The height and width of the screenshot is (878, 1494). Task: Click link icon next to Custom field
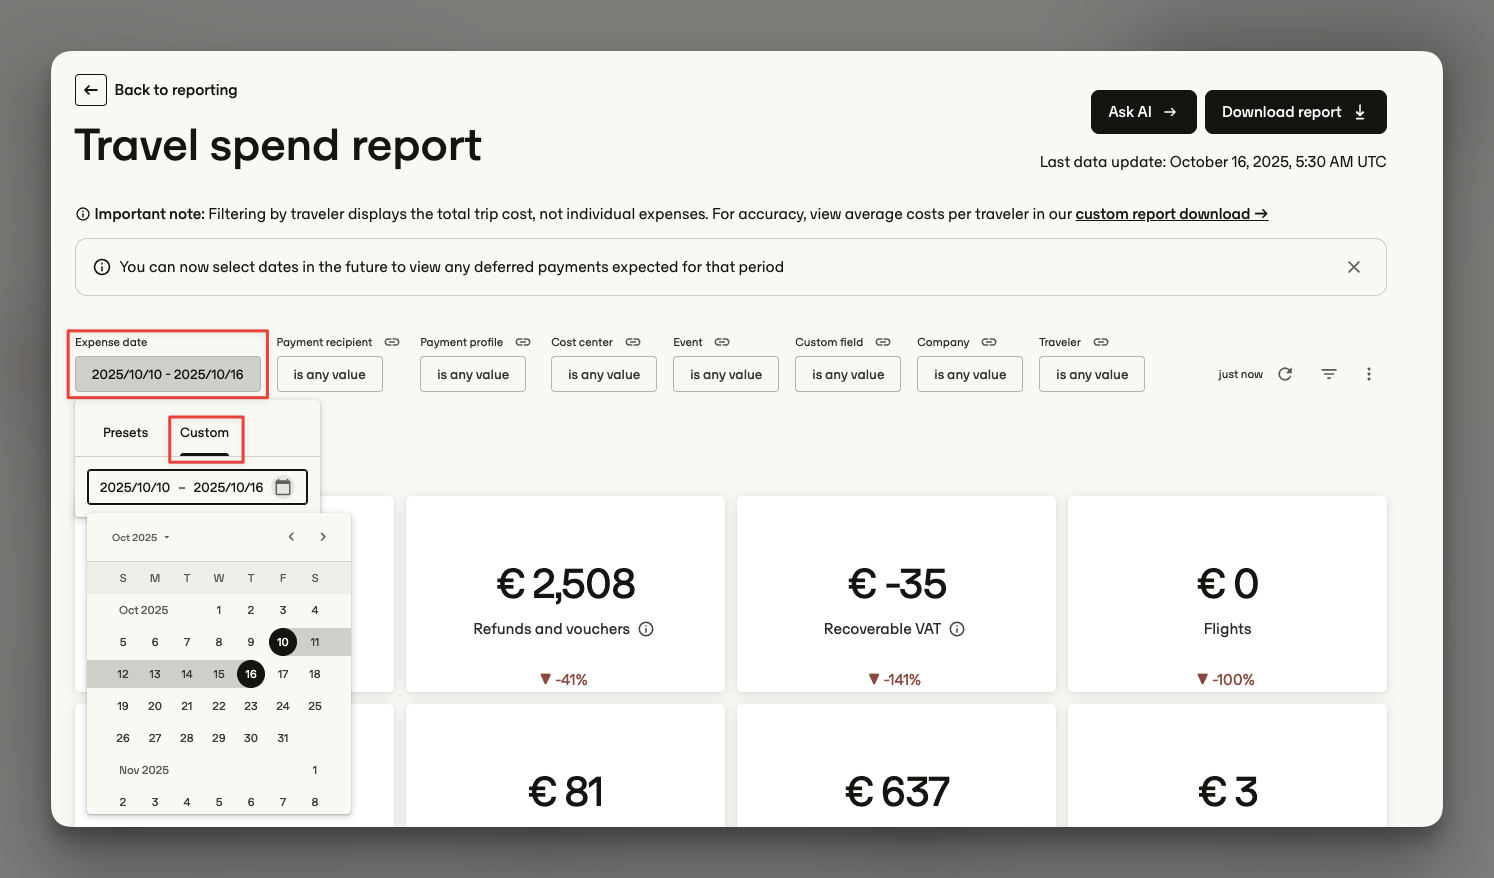pos(883,342)
